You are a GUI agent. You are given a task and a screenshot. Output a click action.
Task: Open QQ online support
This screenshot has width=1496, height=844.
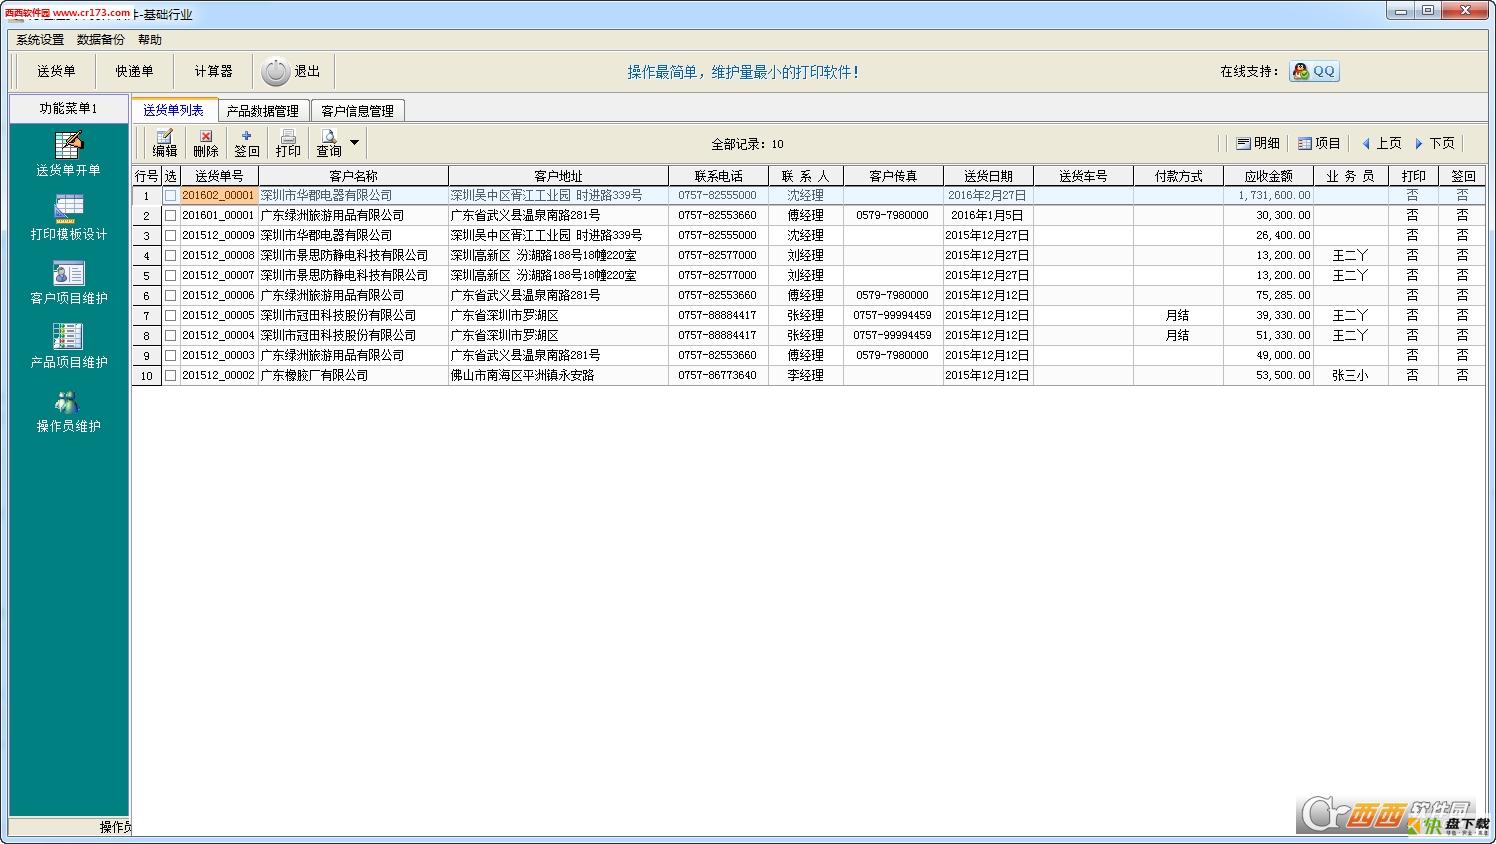point(1314,71)
